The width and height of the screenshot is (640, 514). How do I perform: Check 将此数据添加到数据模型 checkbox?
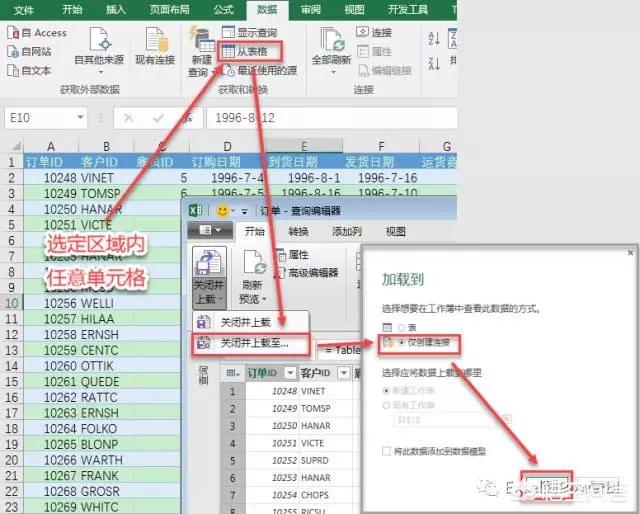[386, 451]
